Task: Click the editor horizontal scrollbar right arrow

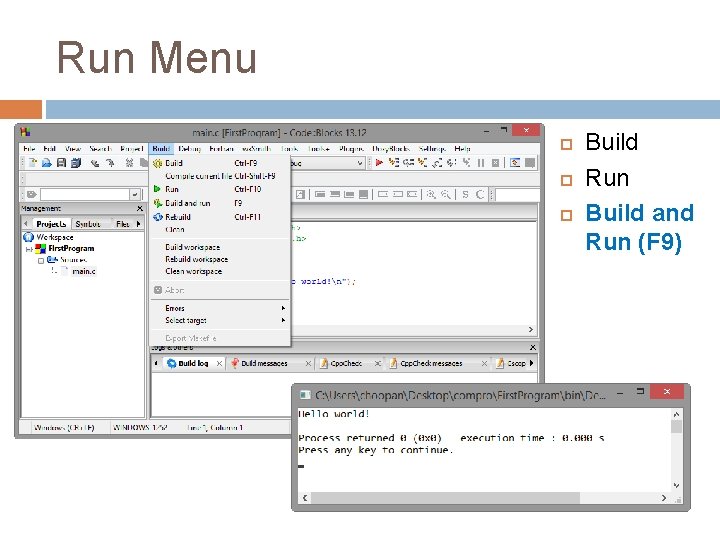Action: coord(530,330)
